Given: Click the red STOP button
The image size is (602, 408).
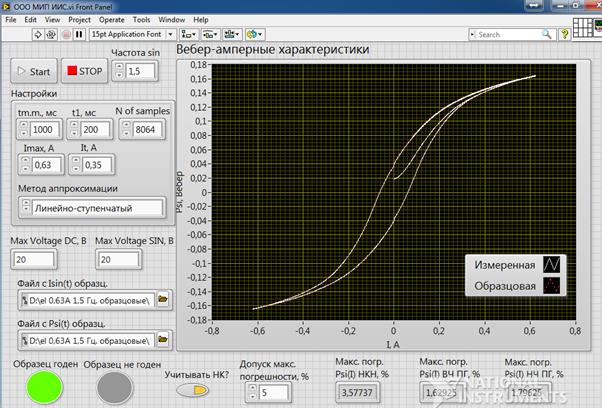Looking at the screenshot, I should click(84, 71).
